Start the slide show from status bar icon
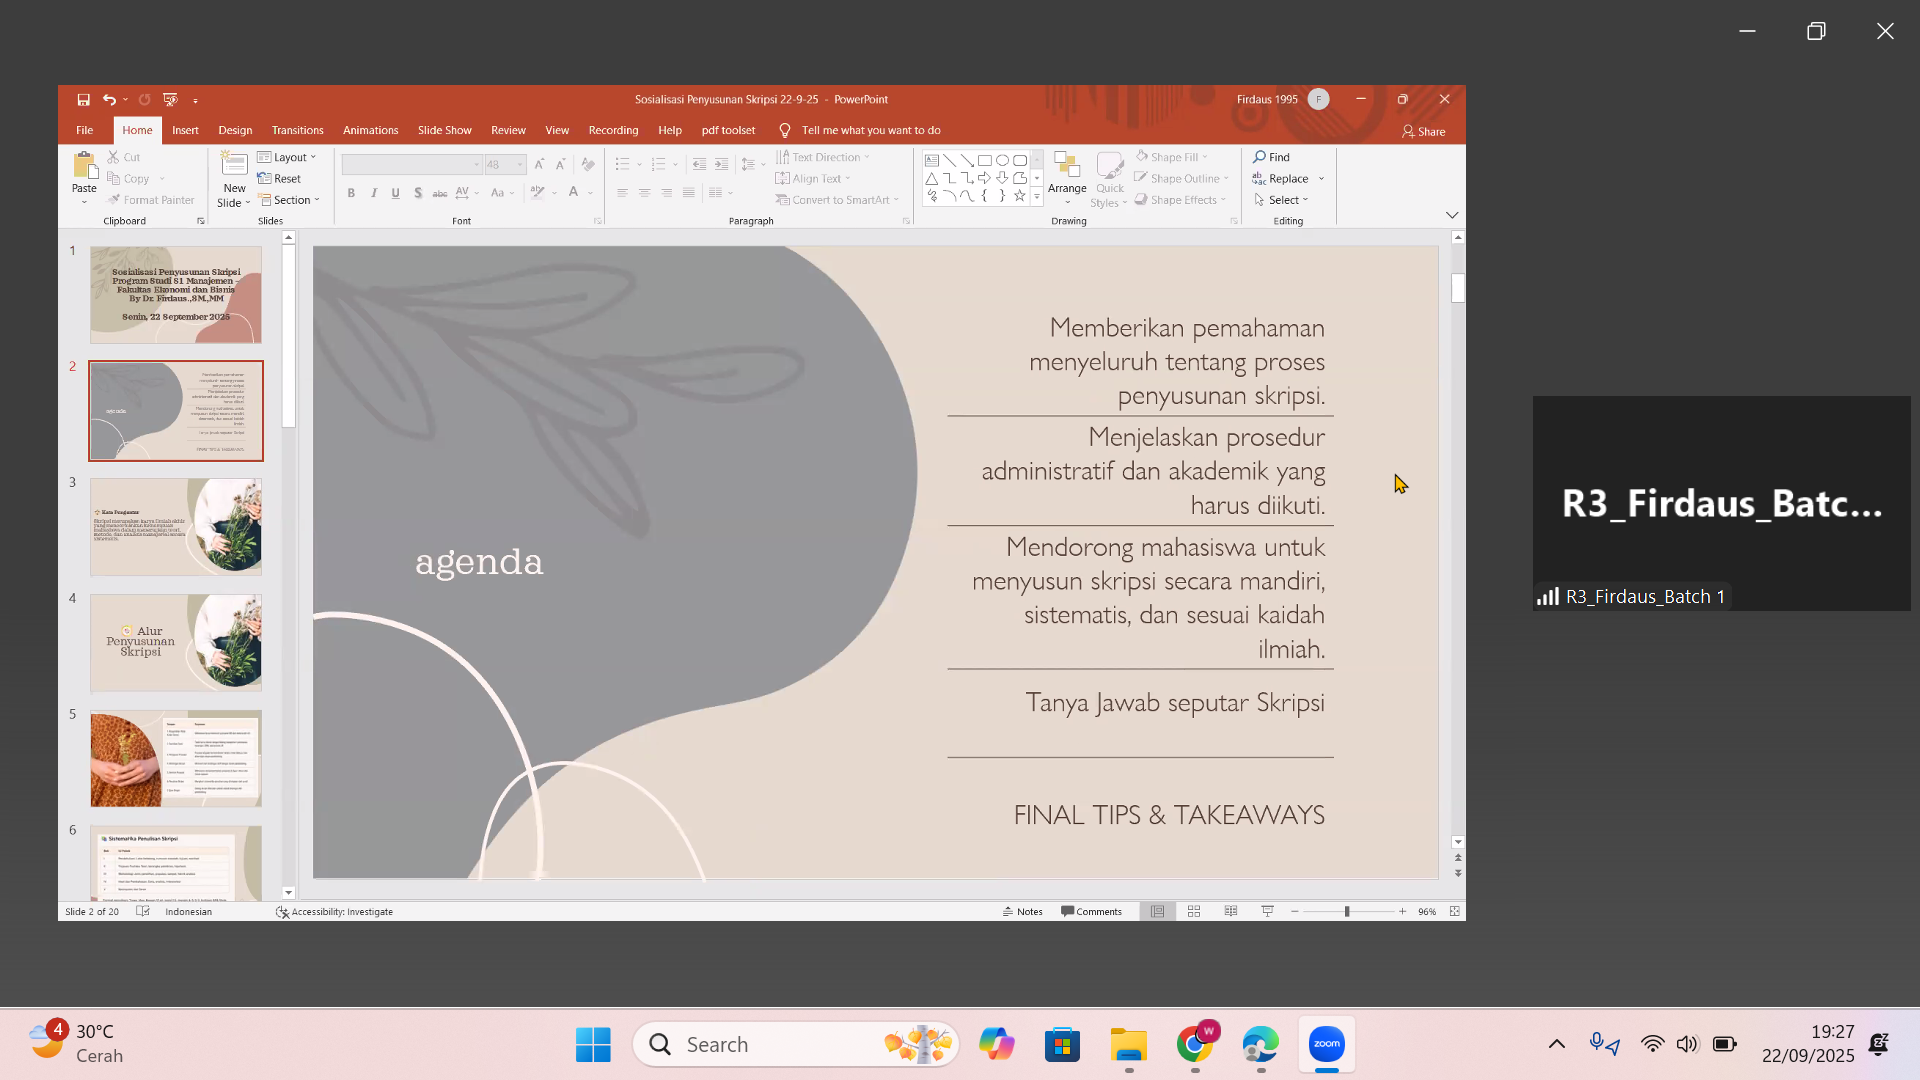The height and width of the screenshot is (1080, 1920). click(x=1268, y=911)
